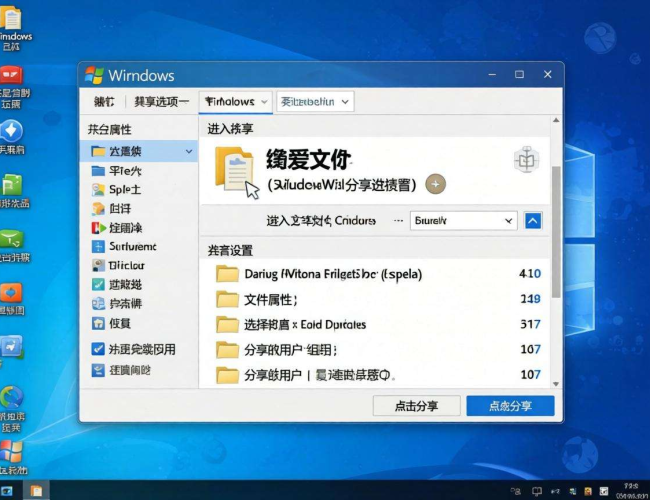Click the white square tray icon by the clock
This screenshot has width=650, height=500.
click(604, 492)
